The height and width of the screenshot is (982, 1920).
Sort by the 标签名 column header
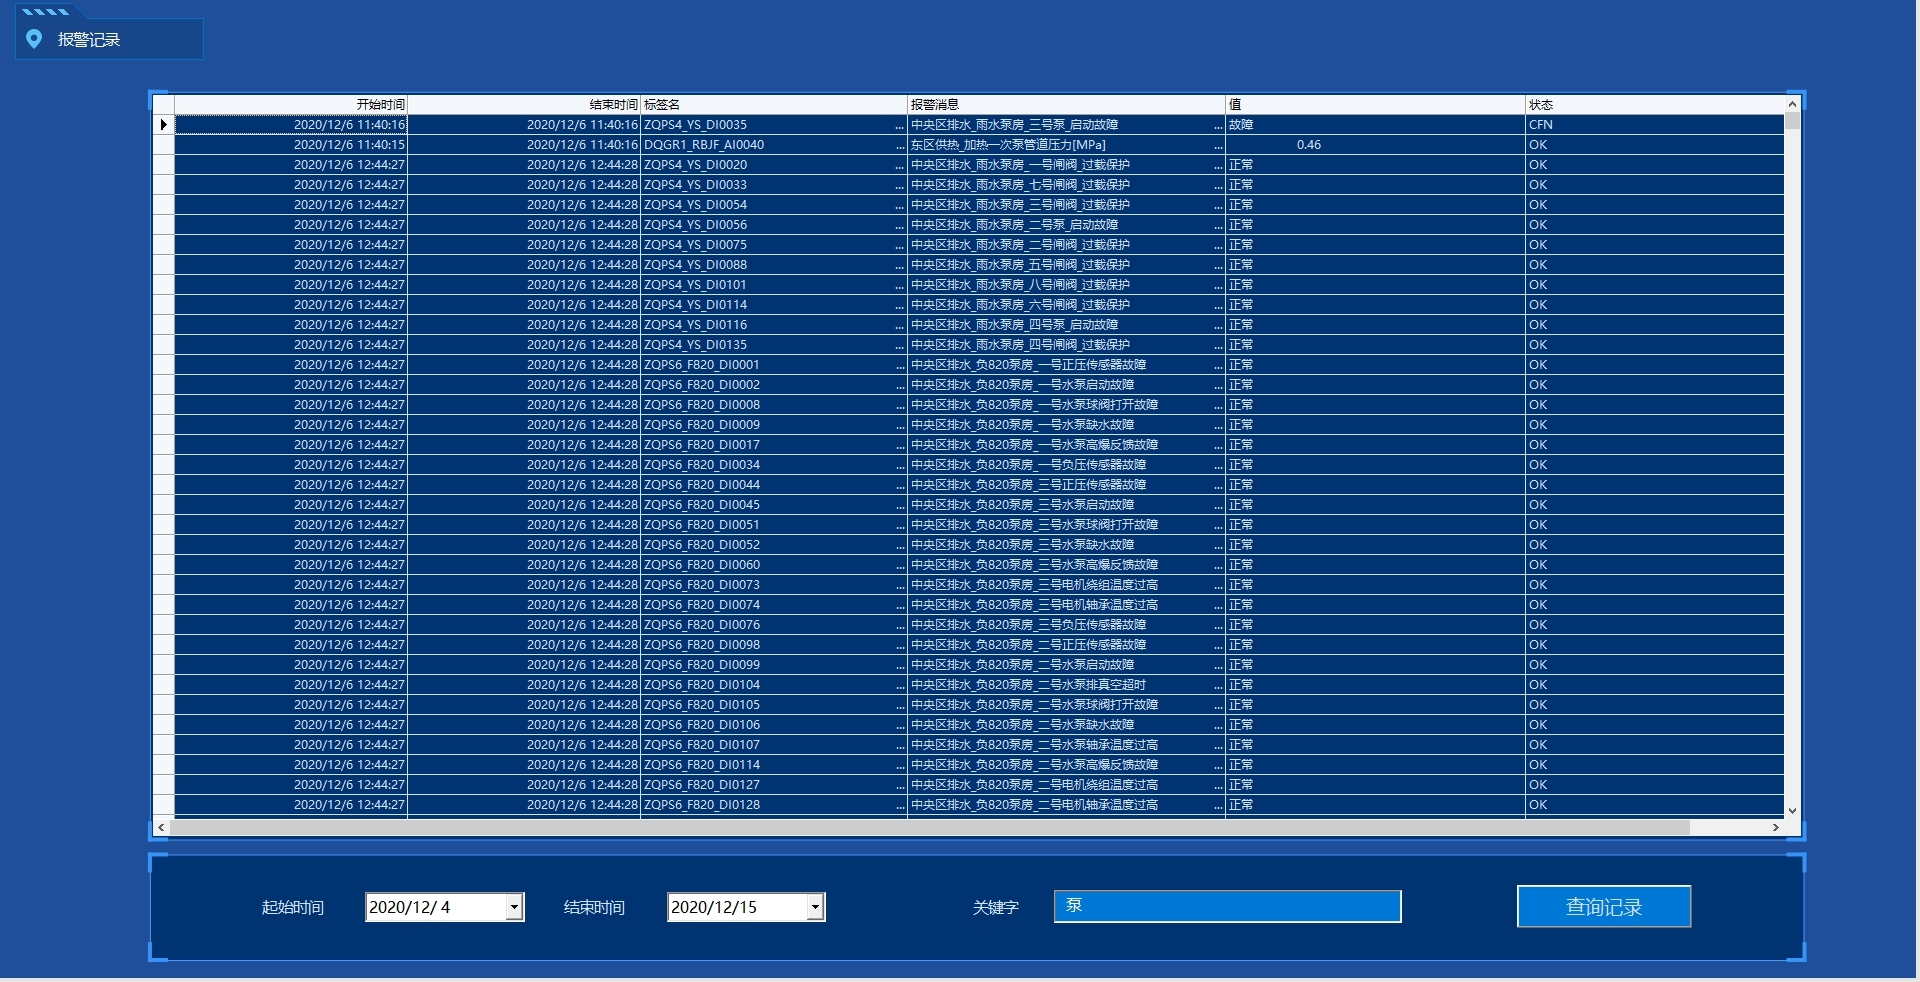[x=773, y=104]
